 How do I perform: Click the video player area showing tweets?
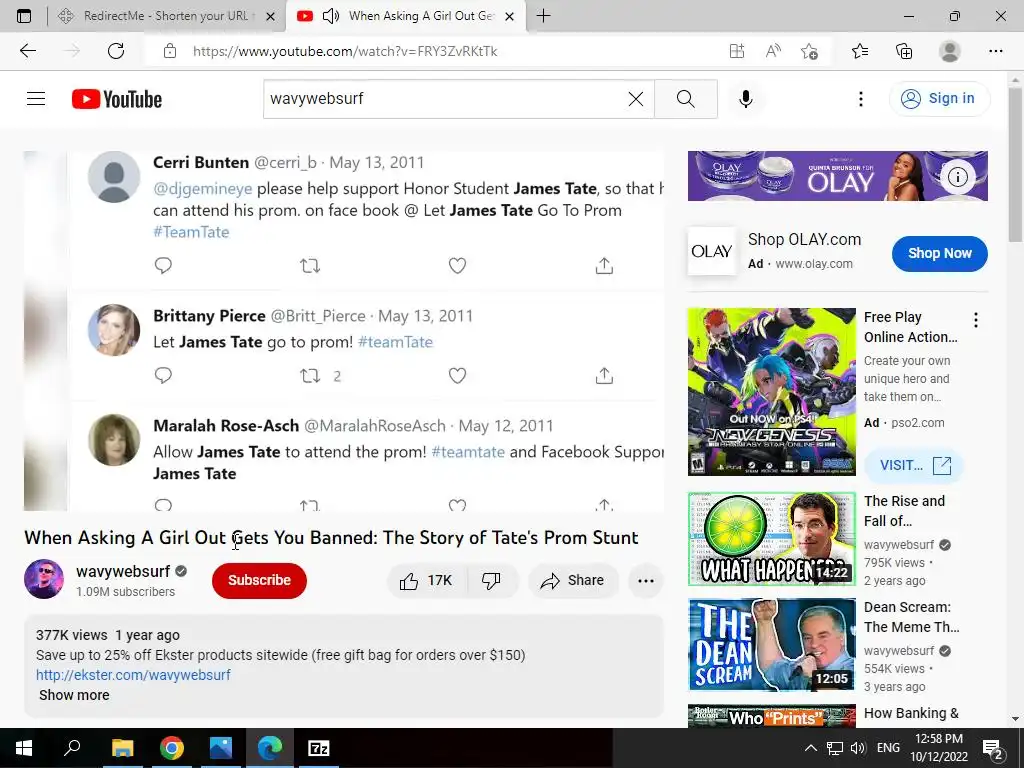point(344,330)
